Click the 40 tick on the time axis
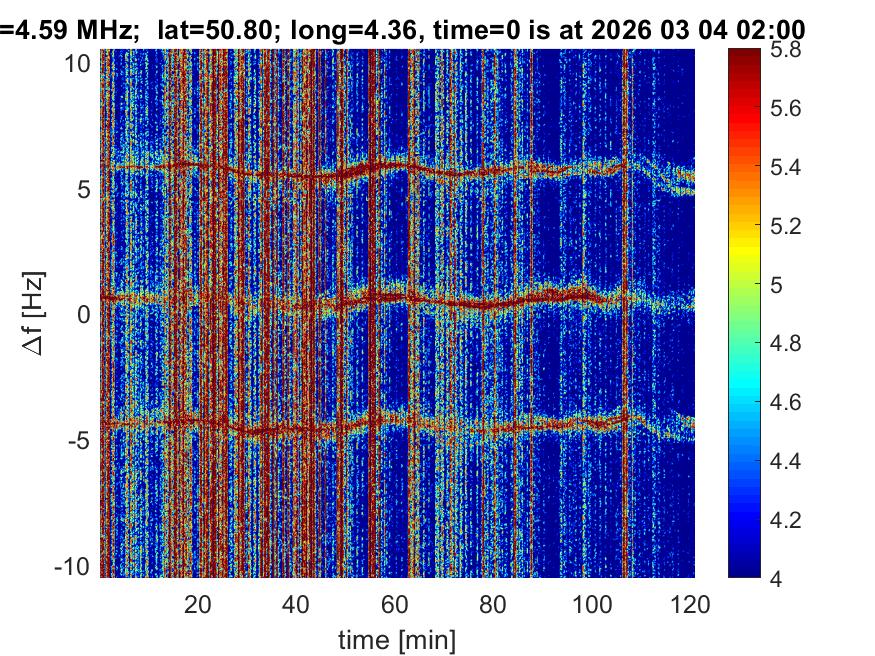 tap(296, 604)
